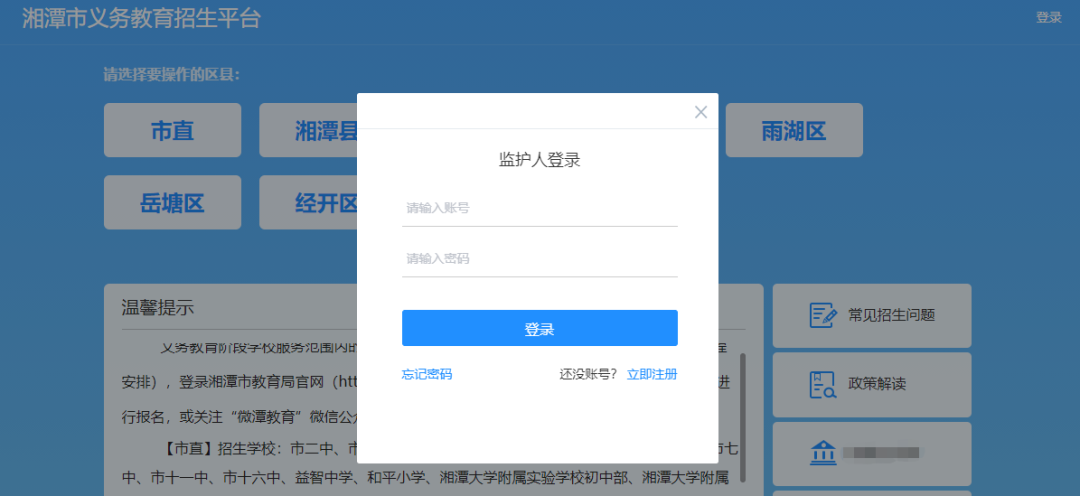Click the 还没账号? text
The image size is (1080, 496).
click(x=588, y=375)
